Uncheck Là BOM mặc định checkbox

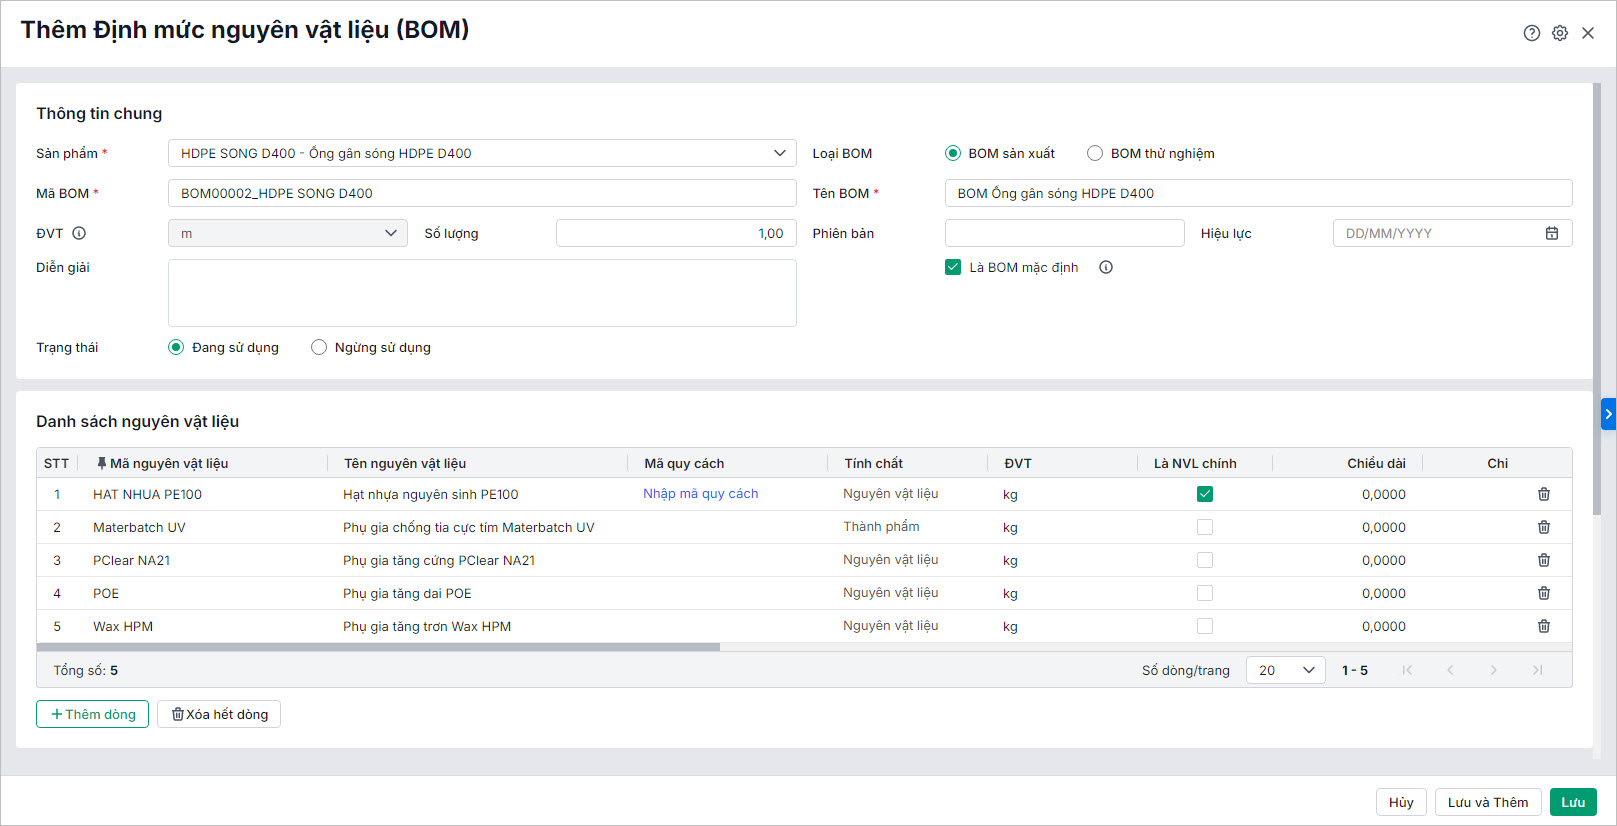tap(953, 267)
